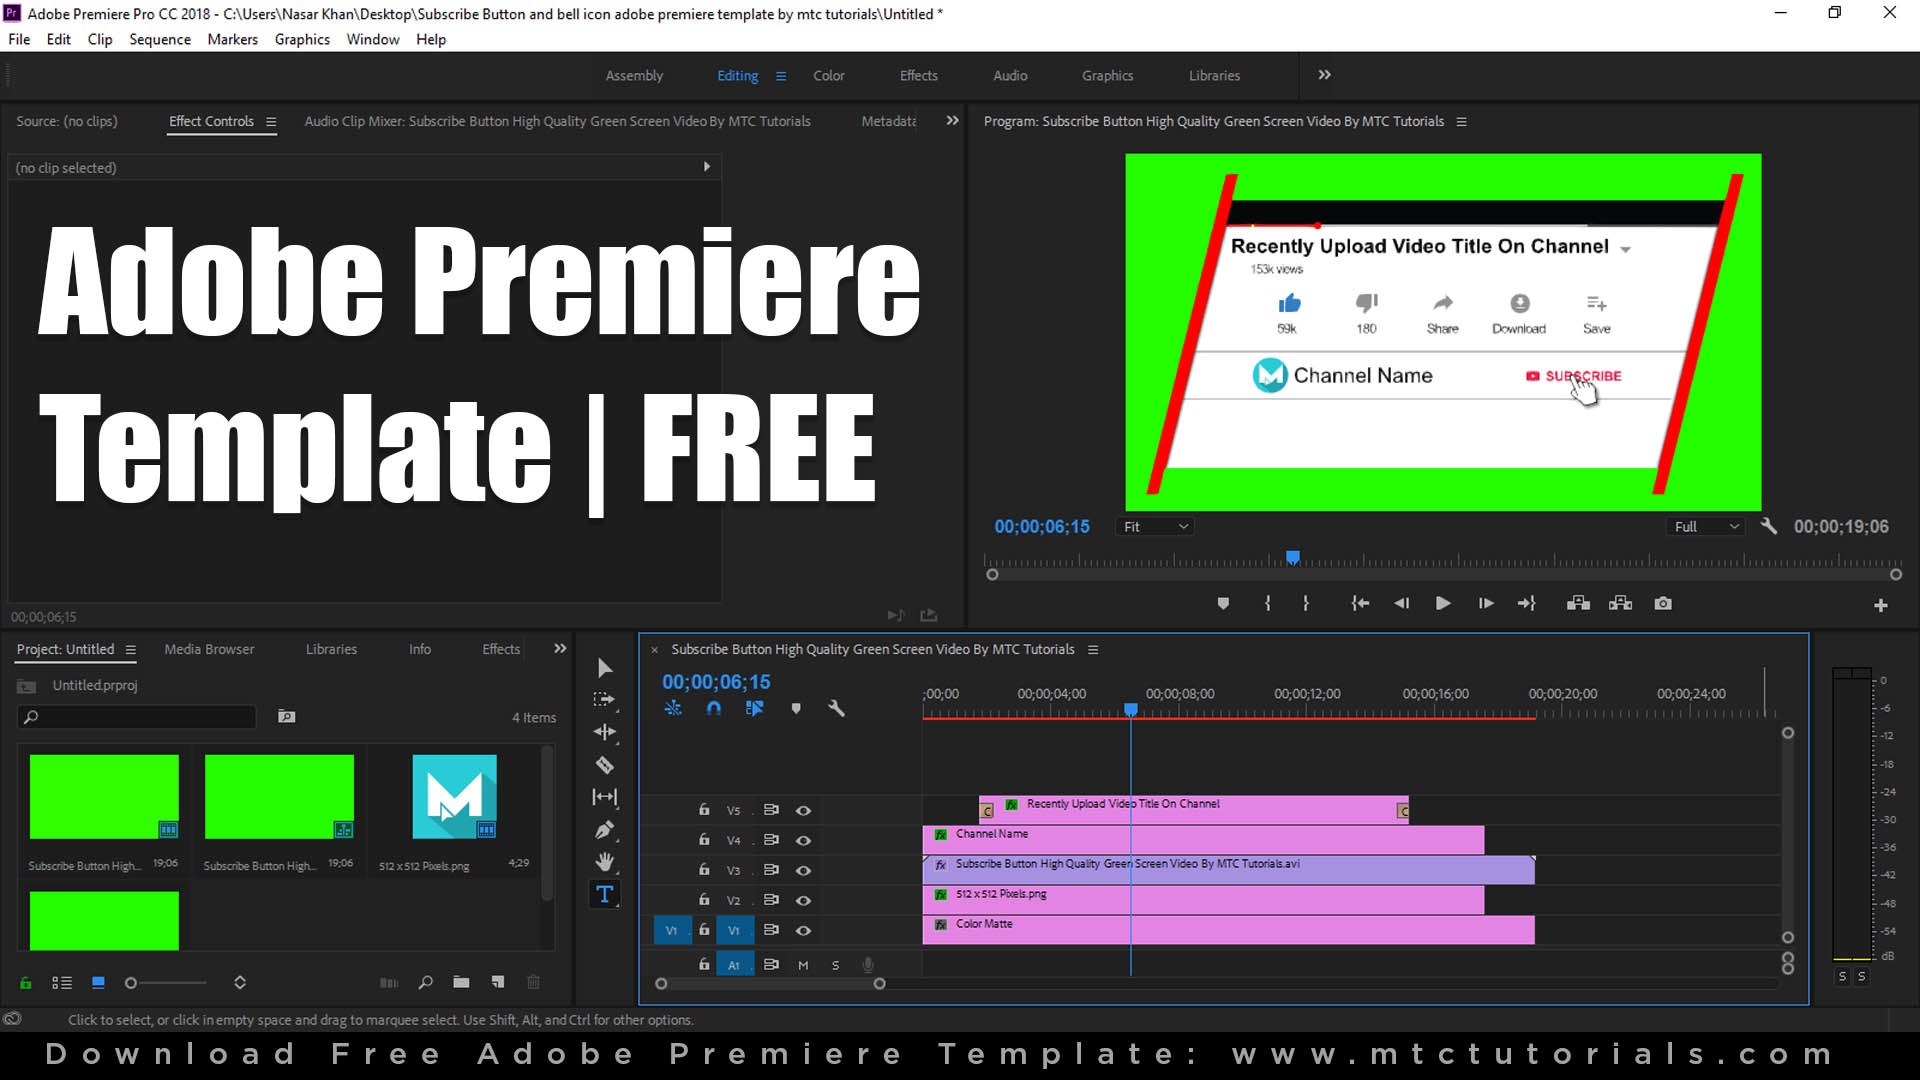Add a marker in the Program monitor
Viewport: 1920px width, 1080px height.
click(x=1222, y=603)
